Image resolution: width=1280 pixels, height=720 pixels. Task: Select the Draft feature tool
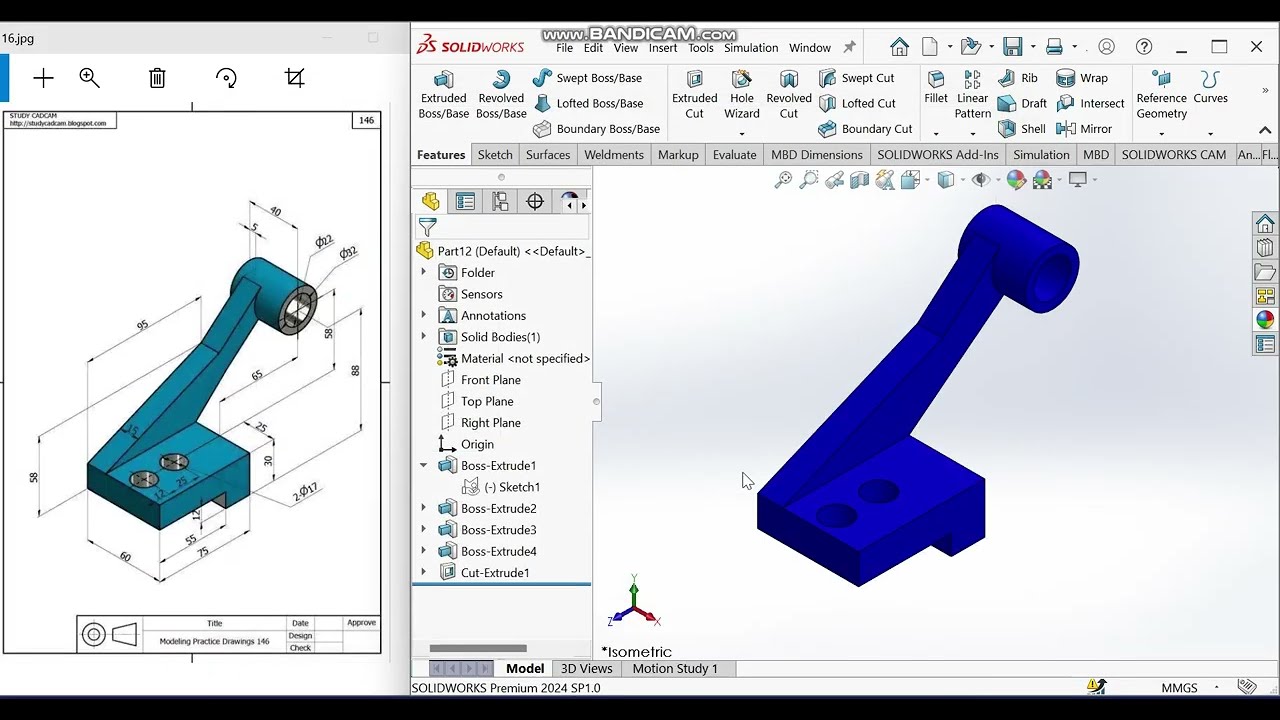click(1022, 103)
